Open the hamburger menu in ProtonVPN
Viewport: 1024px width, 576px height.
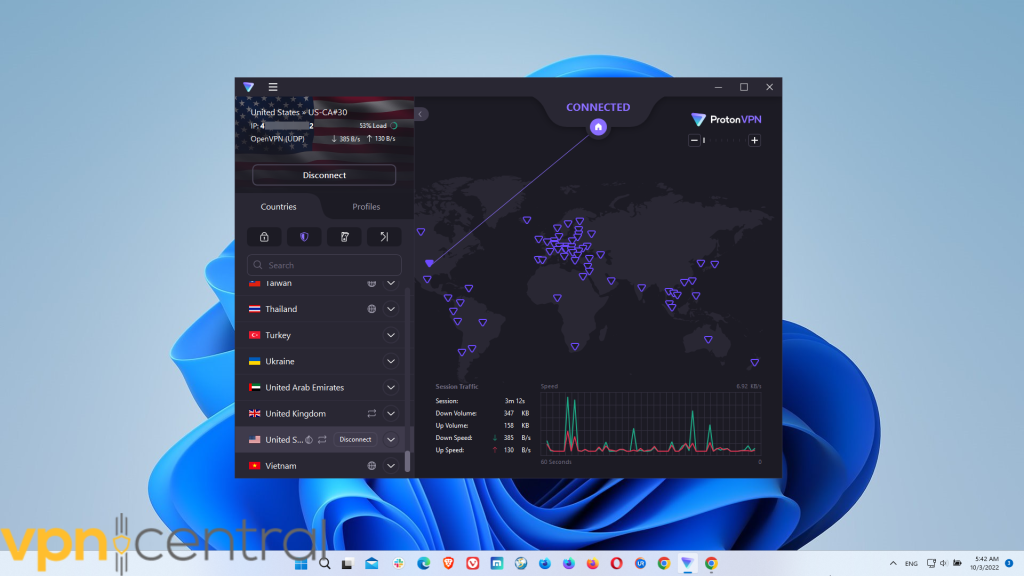[272, 87]
